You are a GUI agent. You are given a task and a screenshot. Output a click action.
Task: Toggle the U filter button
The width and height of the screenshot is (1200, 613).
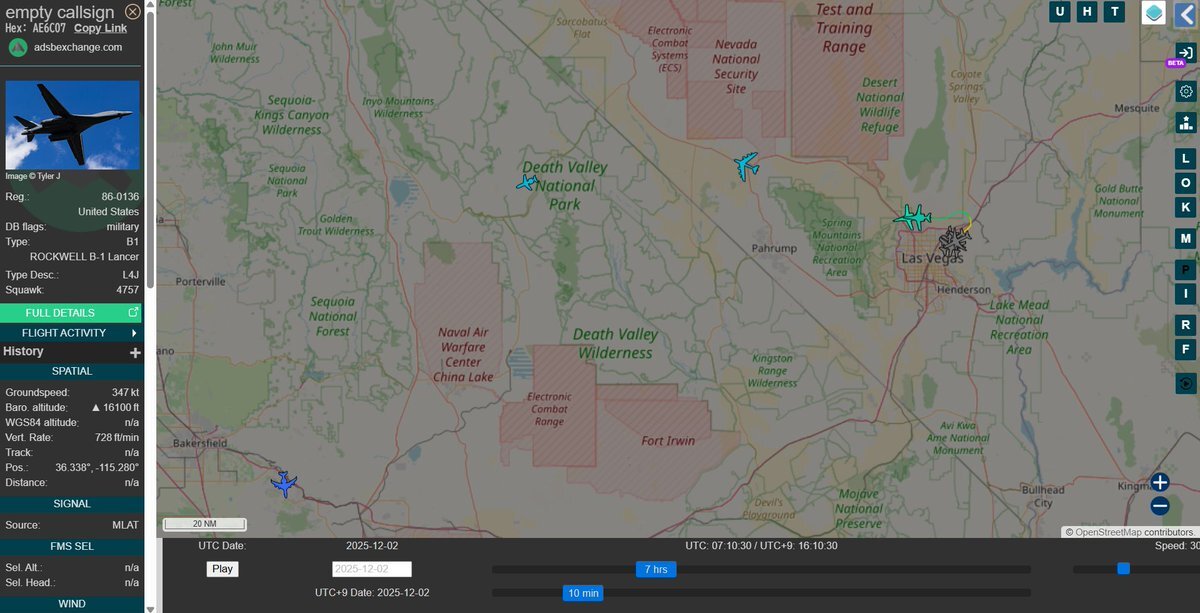tap(1060, 12)
